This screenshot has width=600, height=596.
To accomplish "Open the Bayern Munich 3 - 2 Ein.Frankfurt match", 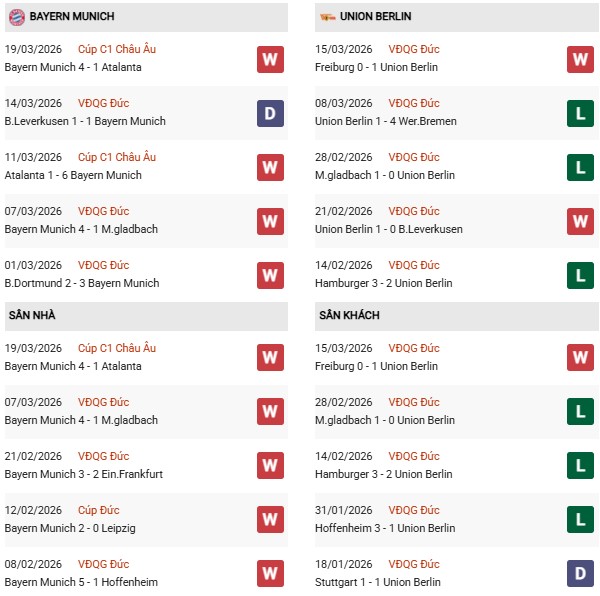I will [83, 475].
